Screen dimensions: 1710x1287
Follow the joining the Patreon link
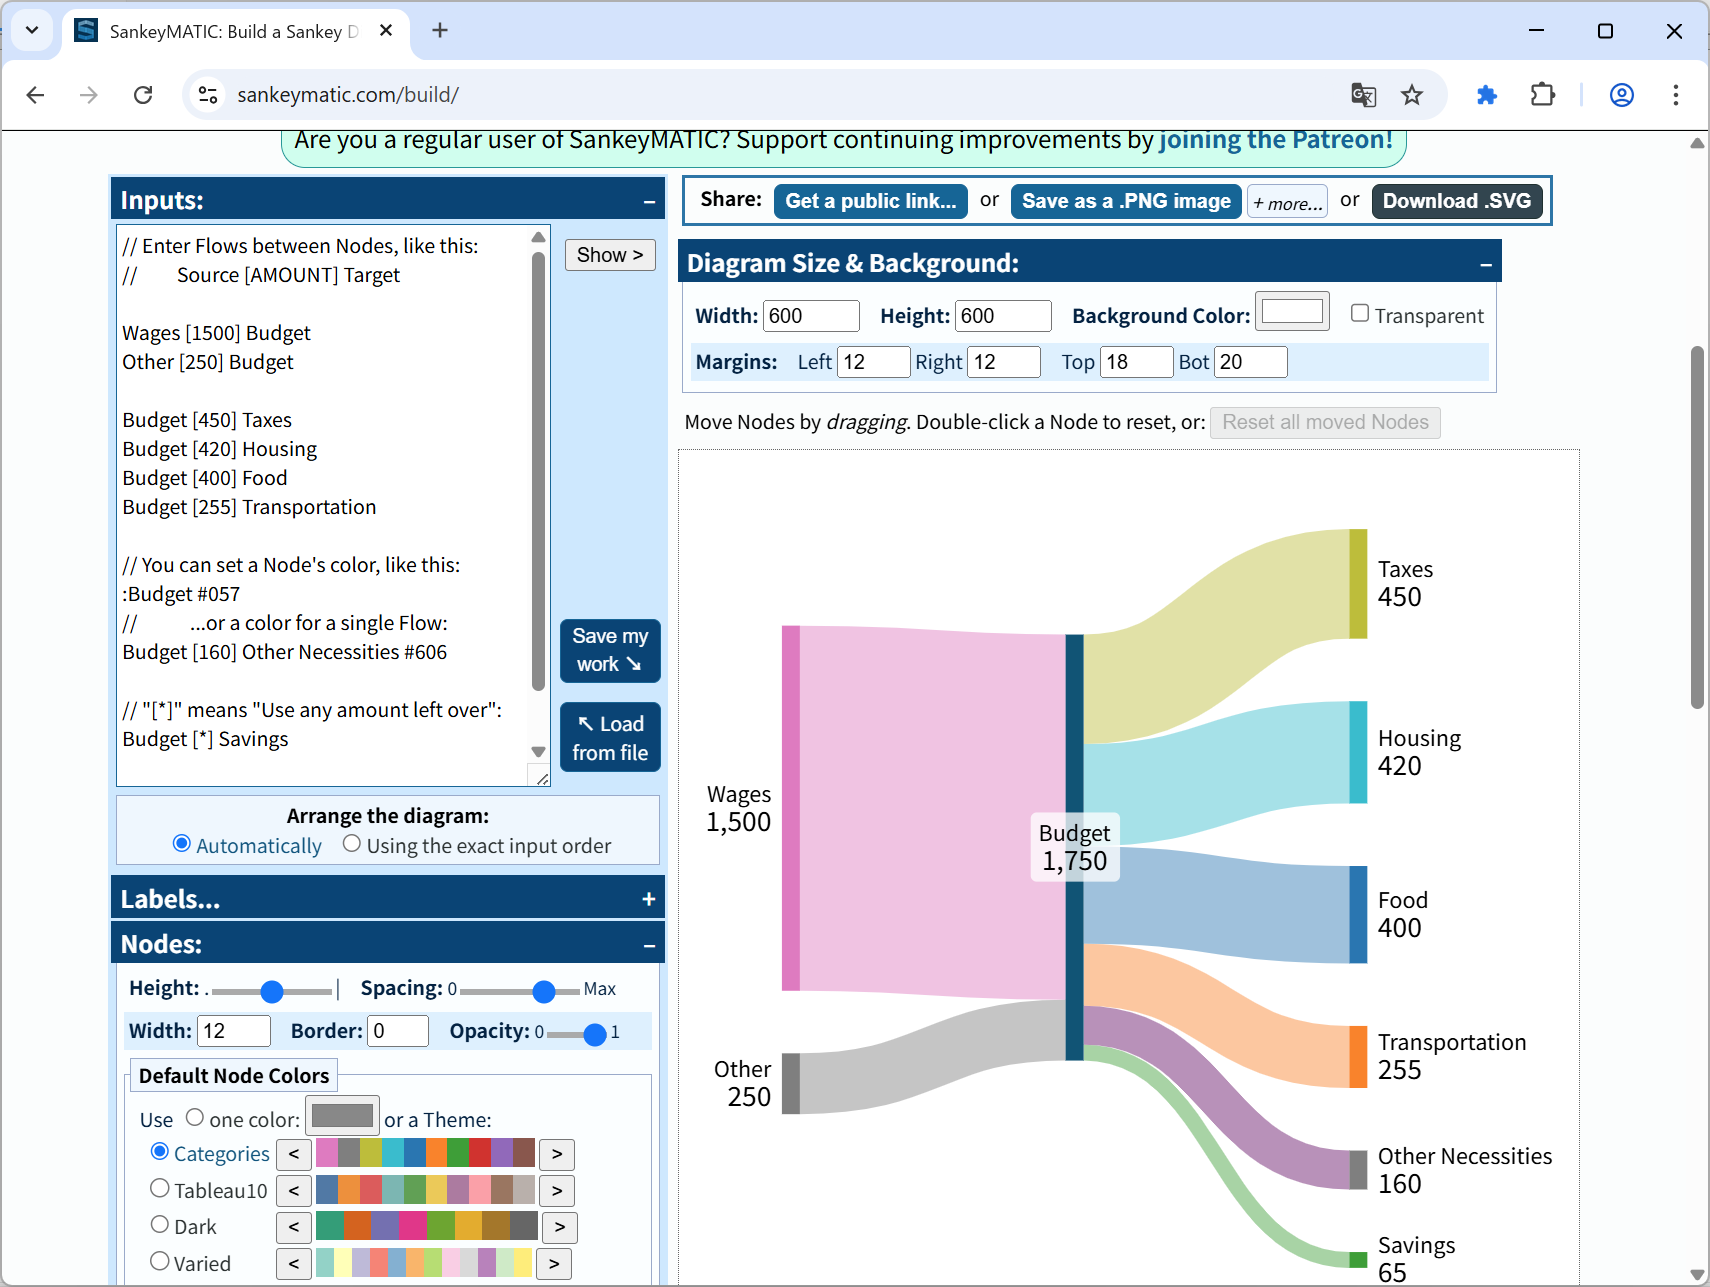point(1276,140)
